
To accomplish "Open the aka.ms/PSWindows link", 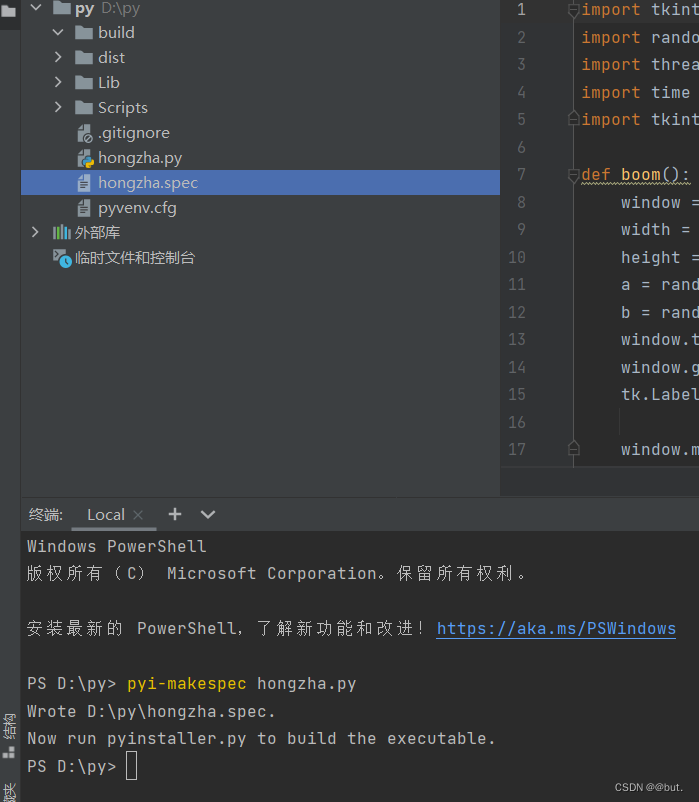I will pyautogui.click(x=556, y=628).
